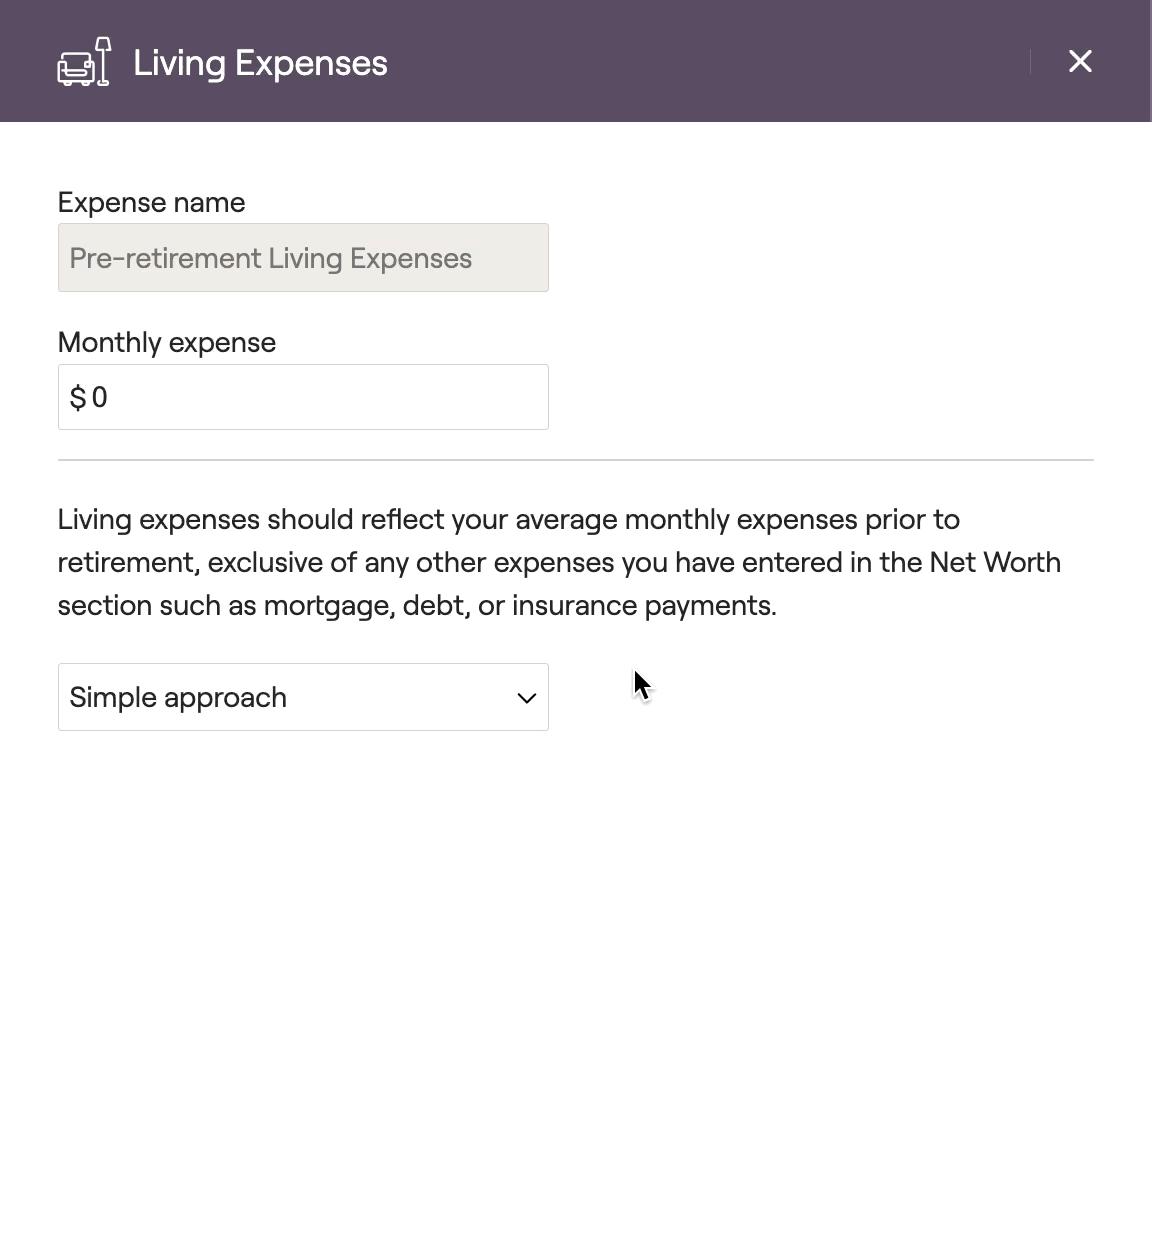Click the 0 value in Monthly expense

[x=99, y=398]
